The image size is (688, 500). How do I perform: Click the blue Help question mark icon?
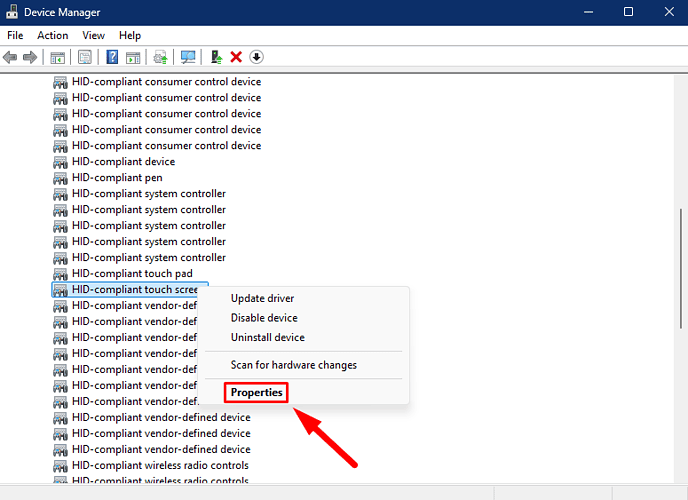(113, 57)
